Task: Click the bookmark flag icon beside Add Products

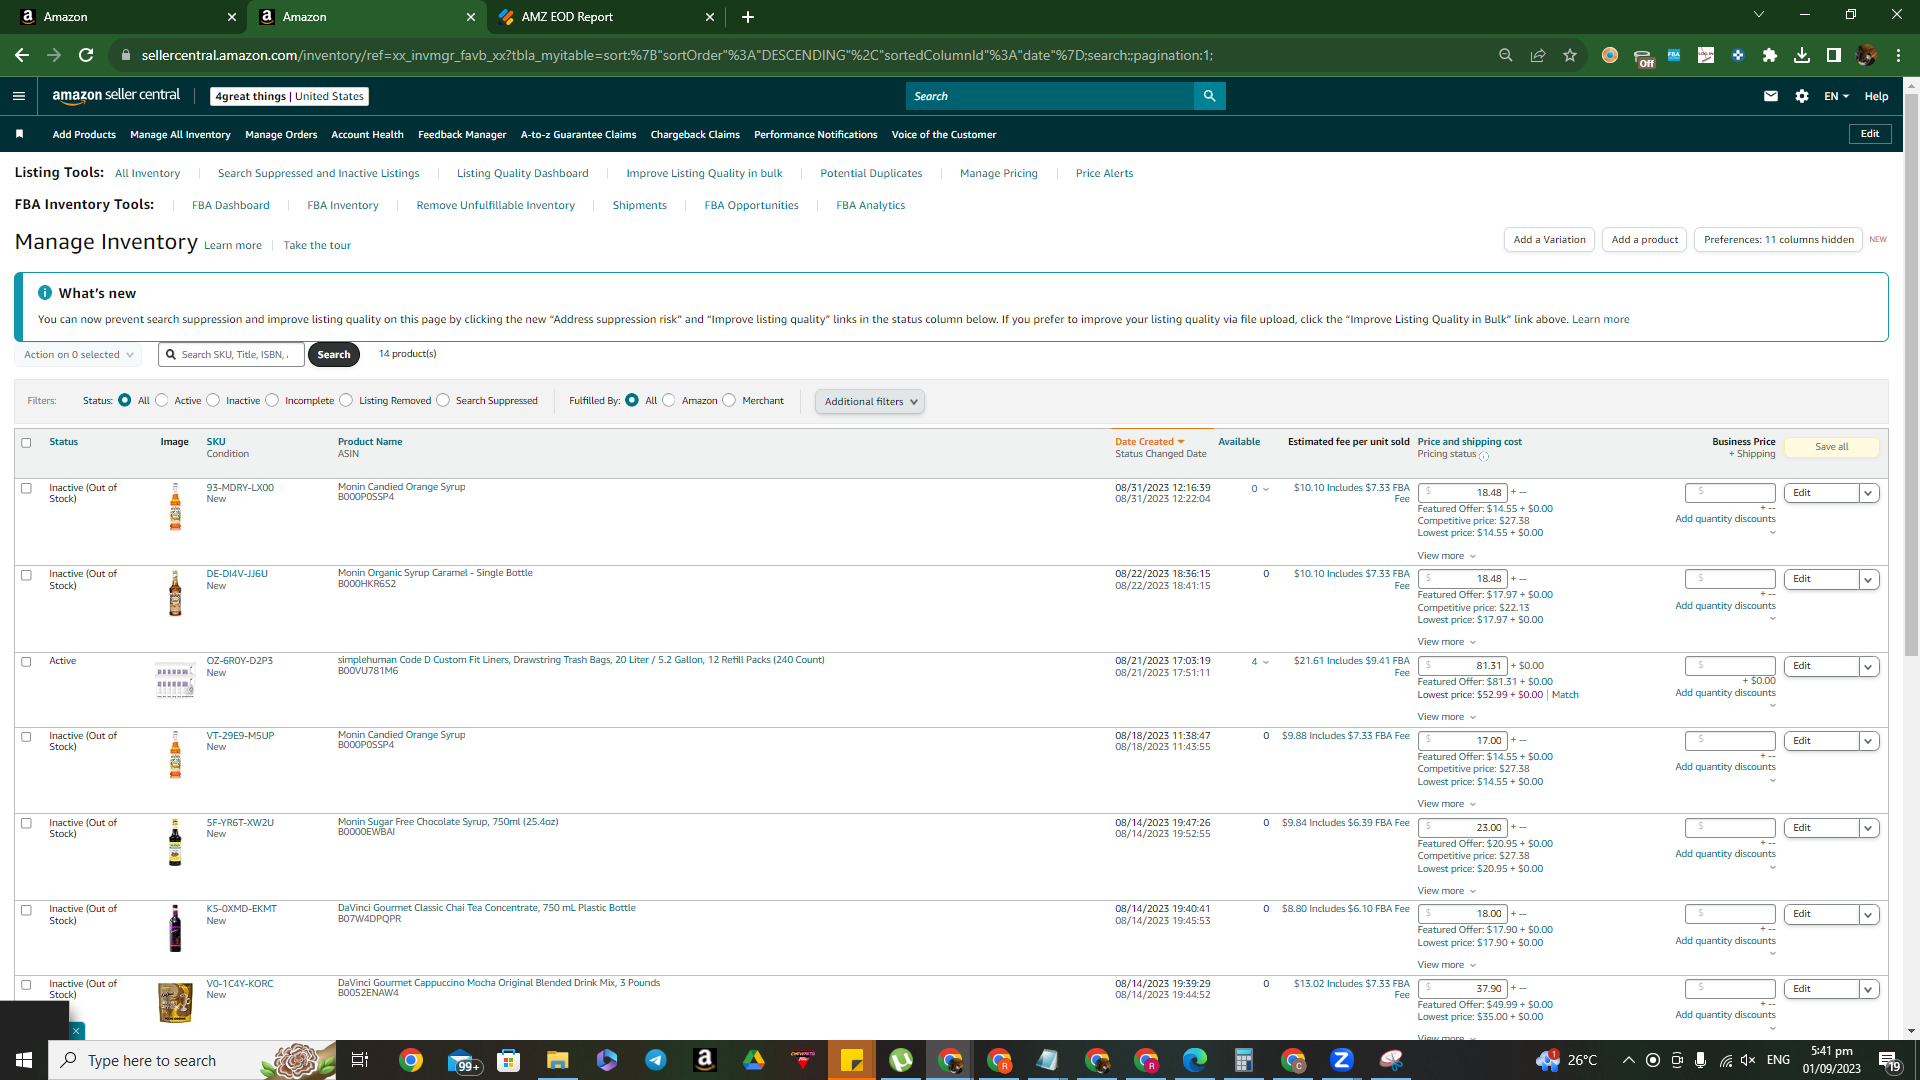Action: [19, 134]
